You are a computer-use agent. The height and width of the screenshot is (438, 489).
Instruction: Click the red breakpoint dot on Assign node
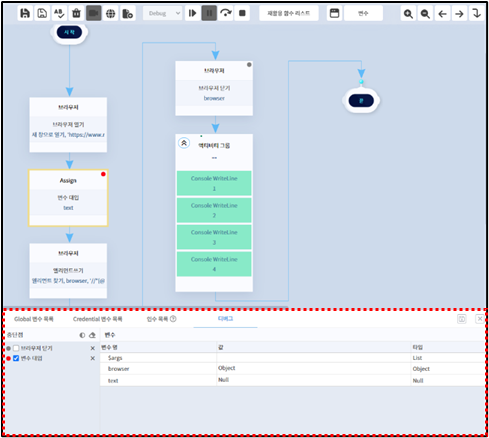[103, 174]
